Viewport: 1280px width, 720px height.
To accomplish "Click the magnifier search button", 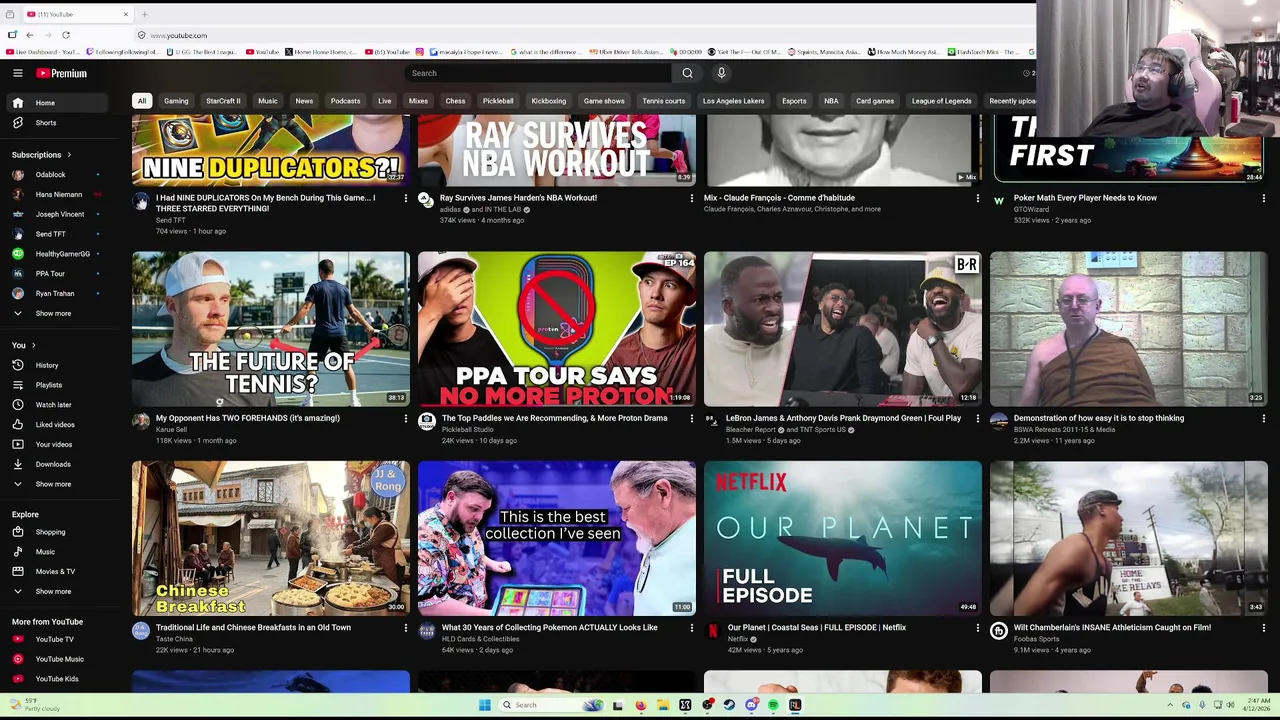I will point(687,73).
